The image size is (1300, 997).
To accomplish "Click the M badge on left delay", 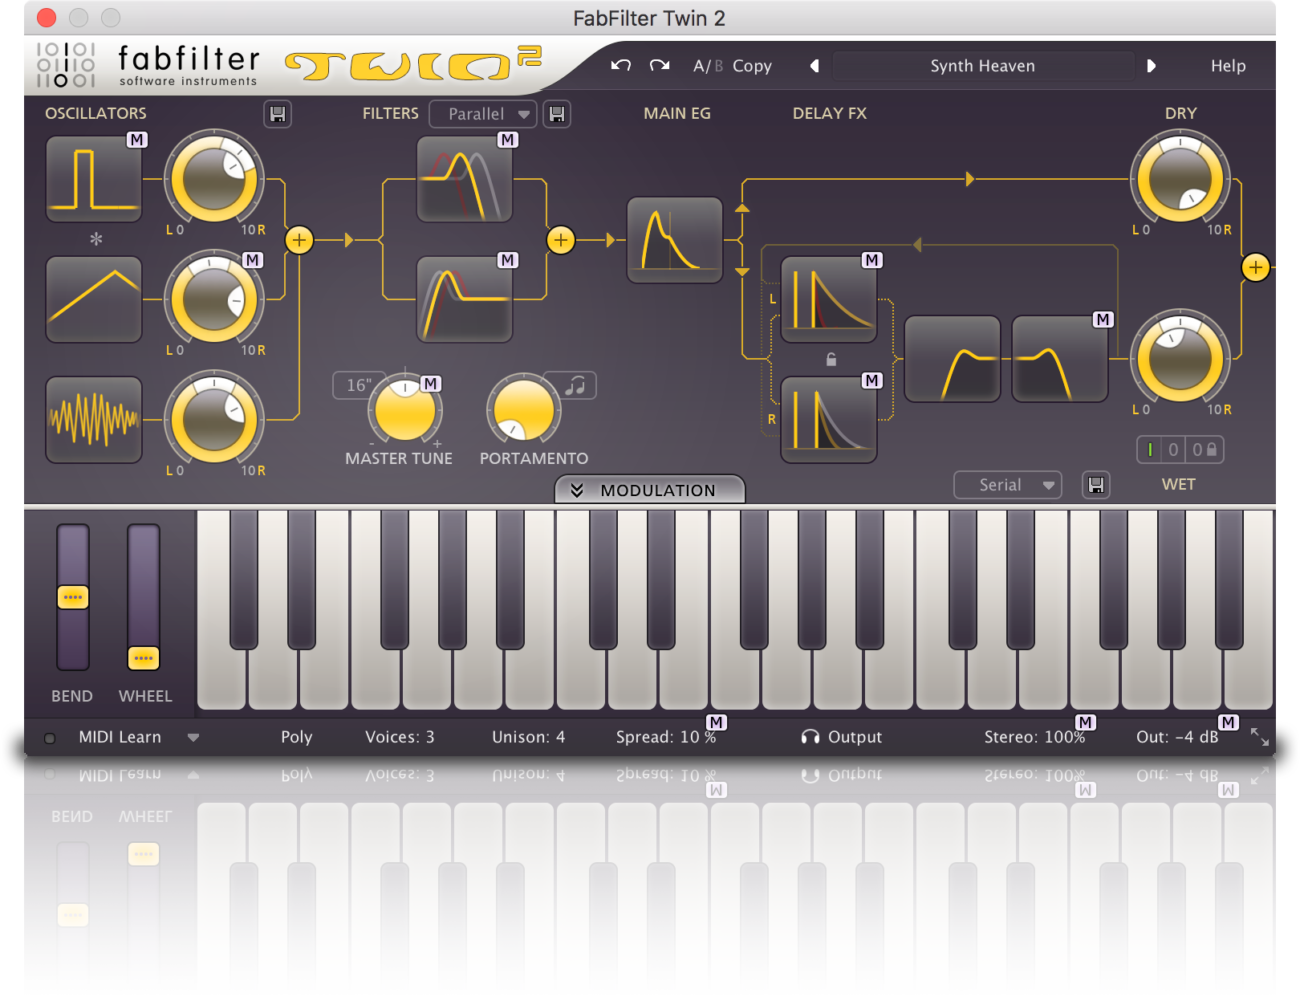I will (x=872, y=260).
